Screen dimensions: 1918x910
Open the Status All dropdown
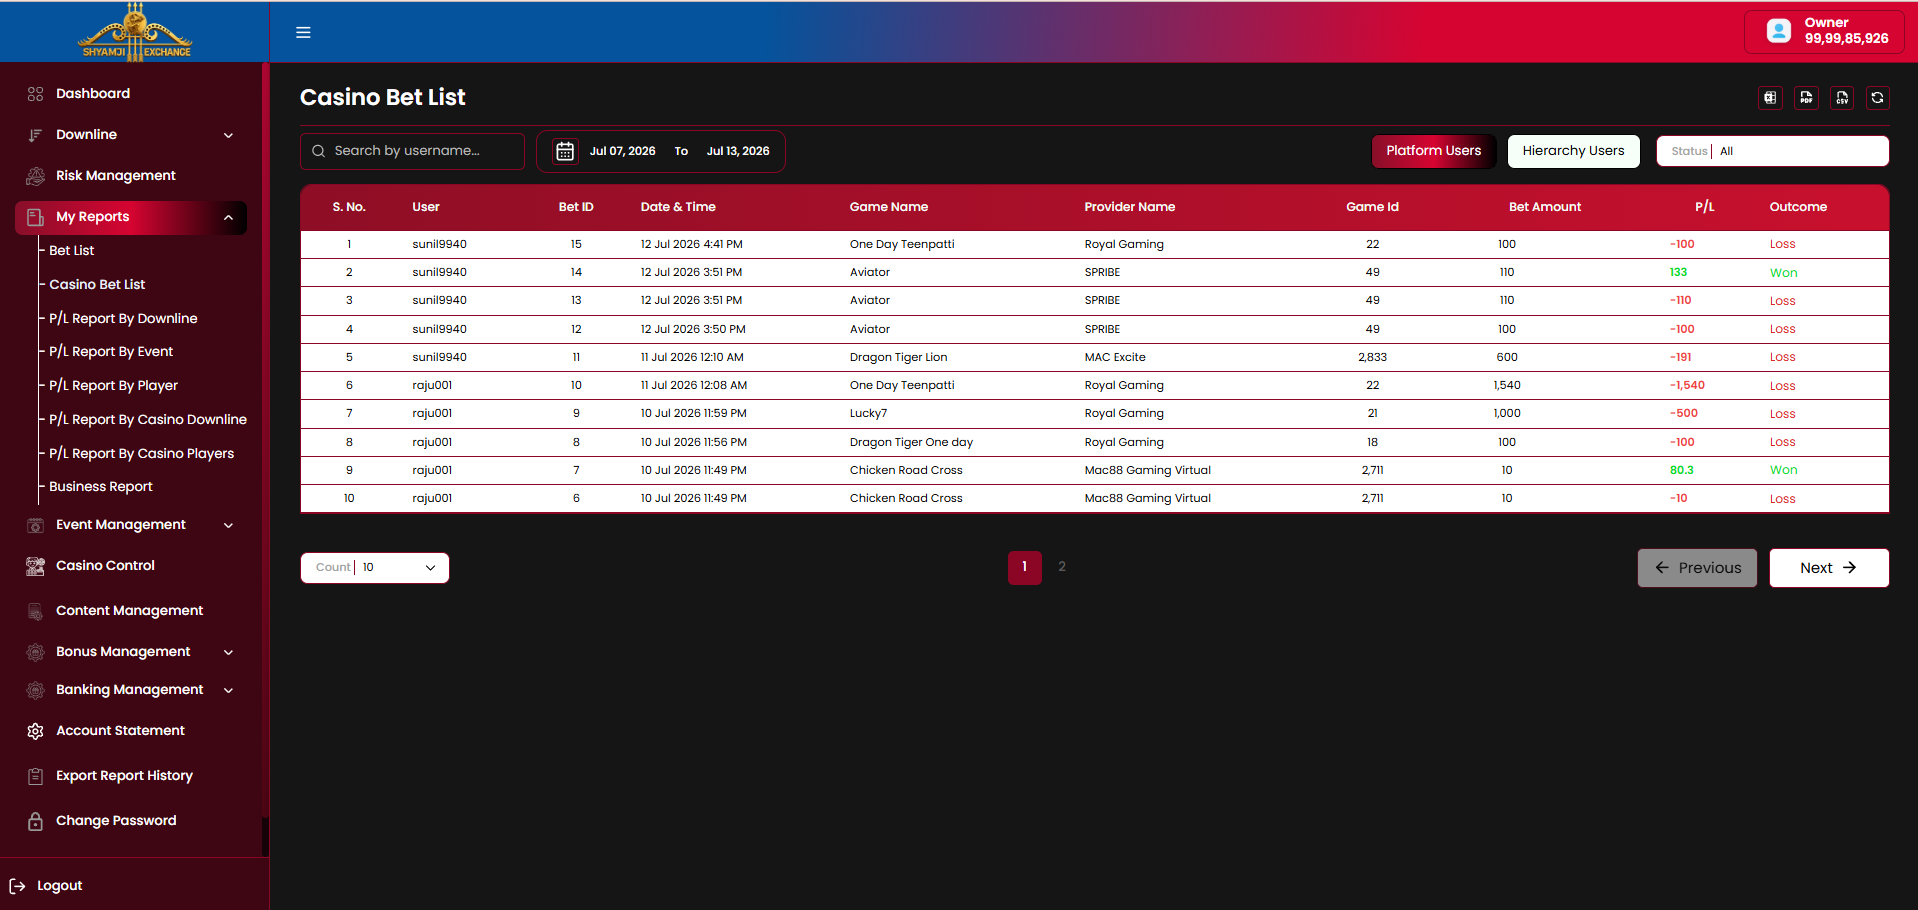1772,151
